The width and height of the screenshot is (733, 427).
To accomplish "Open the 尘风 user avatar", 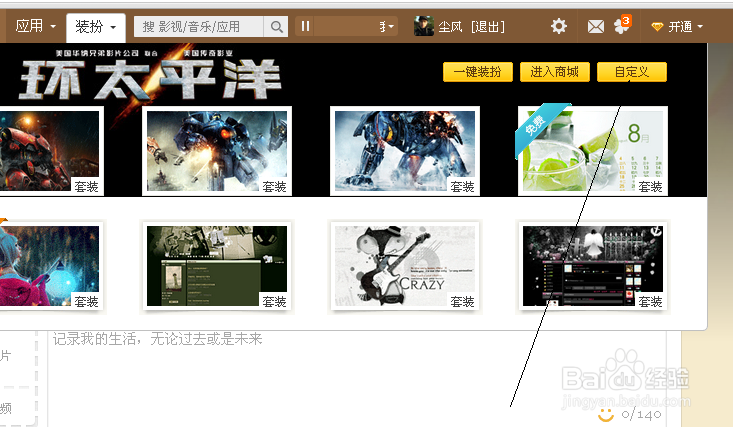I will tap(424, 26).
